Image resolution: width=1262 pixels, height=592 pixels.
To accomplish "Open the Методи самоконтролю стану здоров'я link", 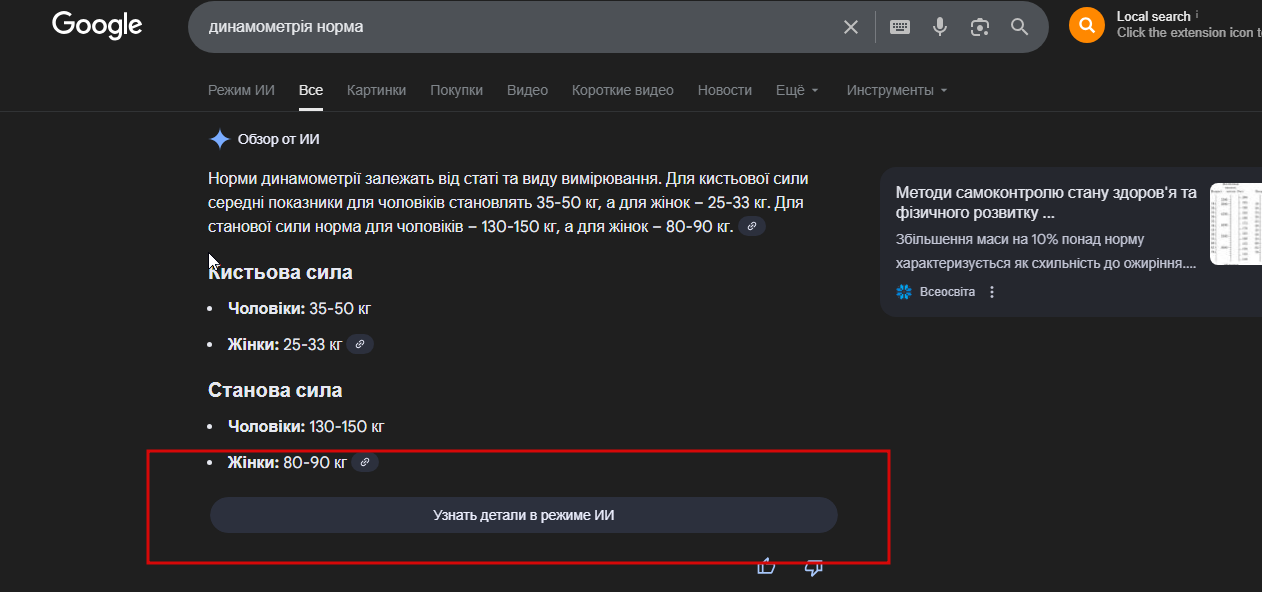I will 1045,202.
